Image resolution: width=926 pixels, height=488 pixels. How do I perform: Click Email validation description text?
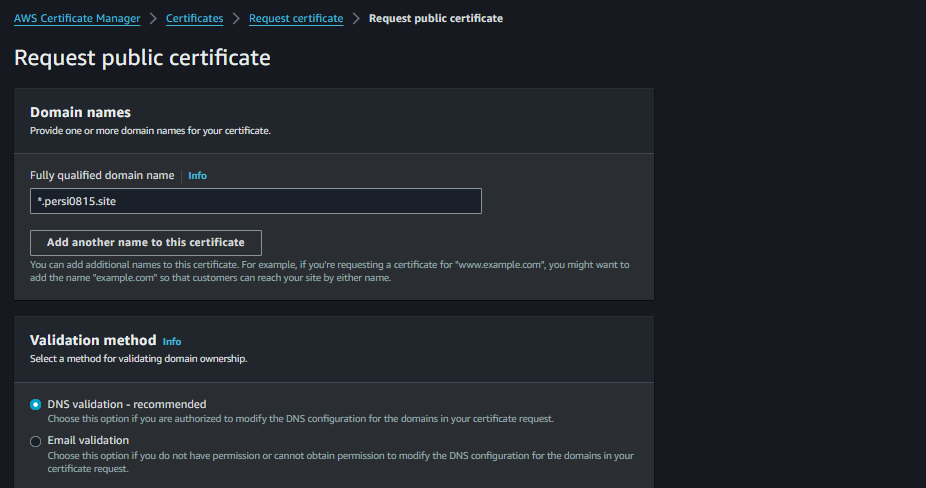(341, 462)
